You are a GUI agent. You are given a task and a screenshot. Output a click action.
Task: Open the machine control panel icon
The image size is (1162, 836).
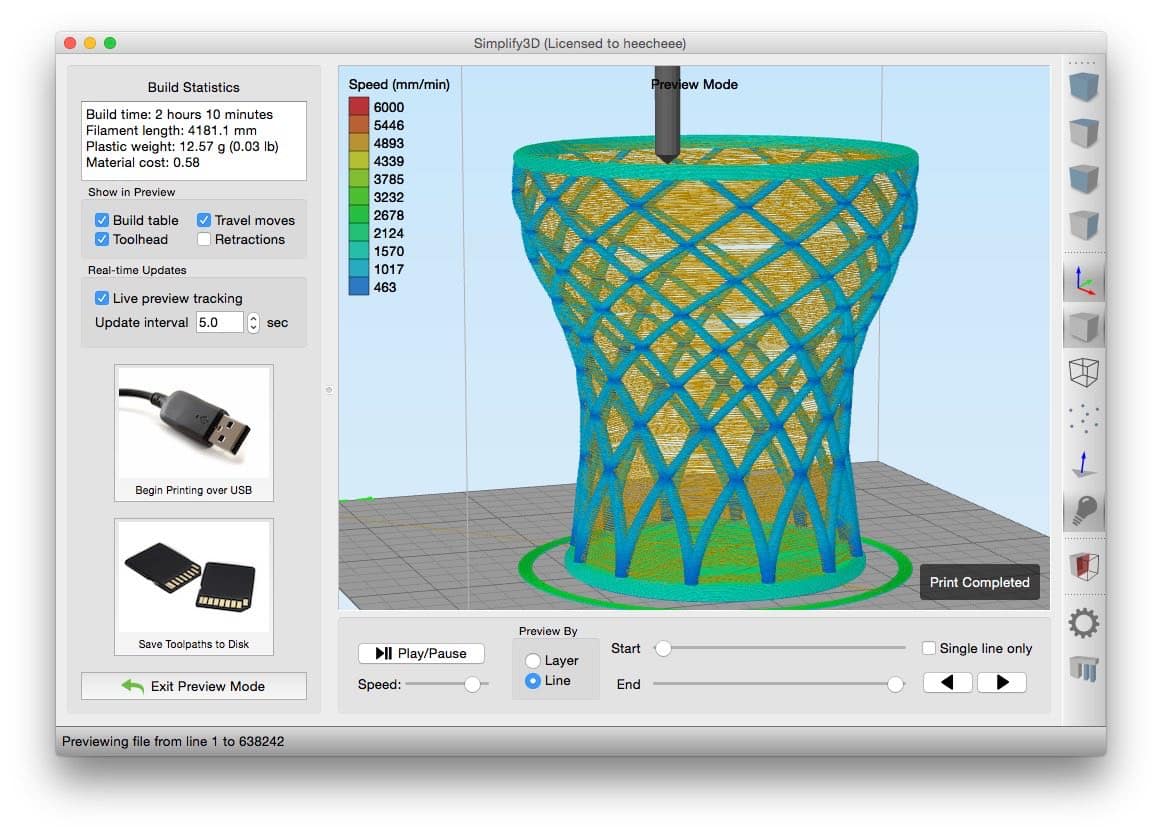coord(1084,668)
